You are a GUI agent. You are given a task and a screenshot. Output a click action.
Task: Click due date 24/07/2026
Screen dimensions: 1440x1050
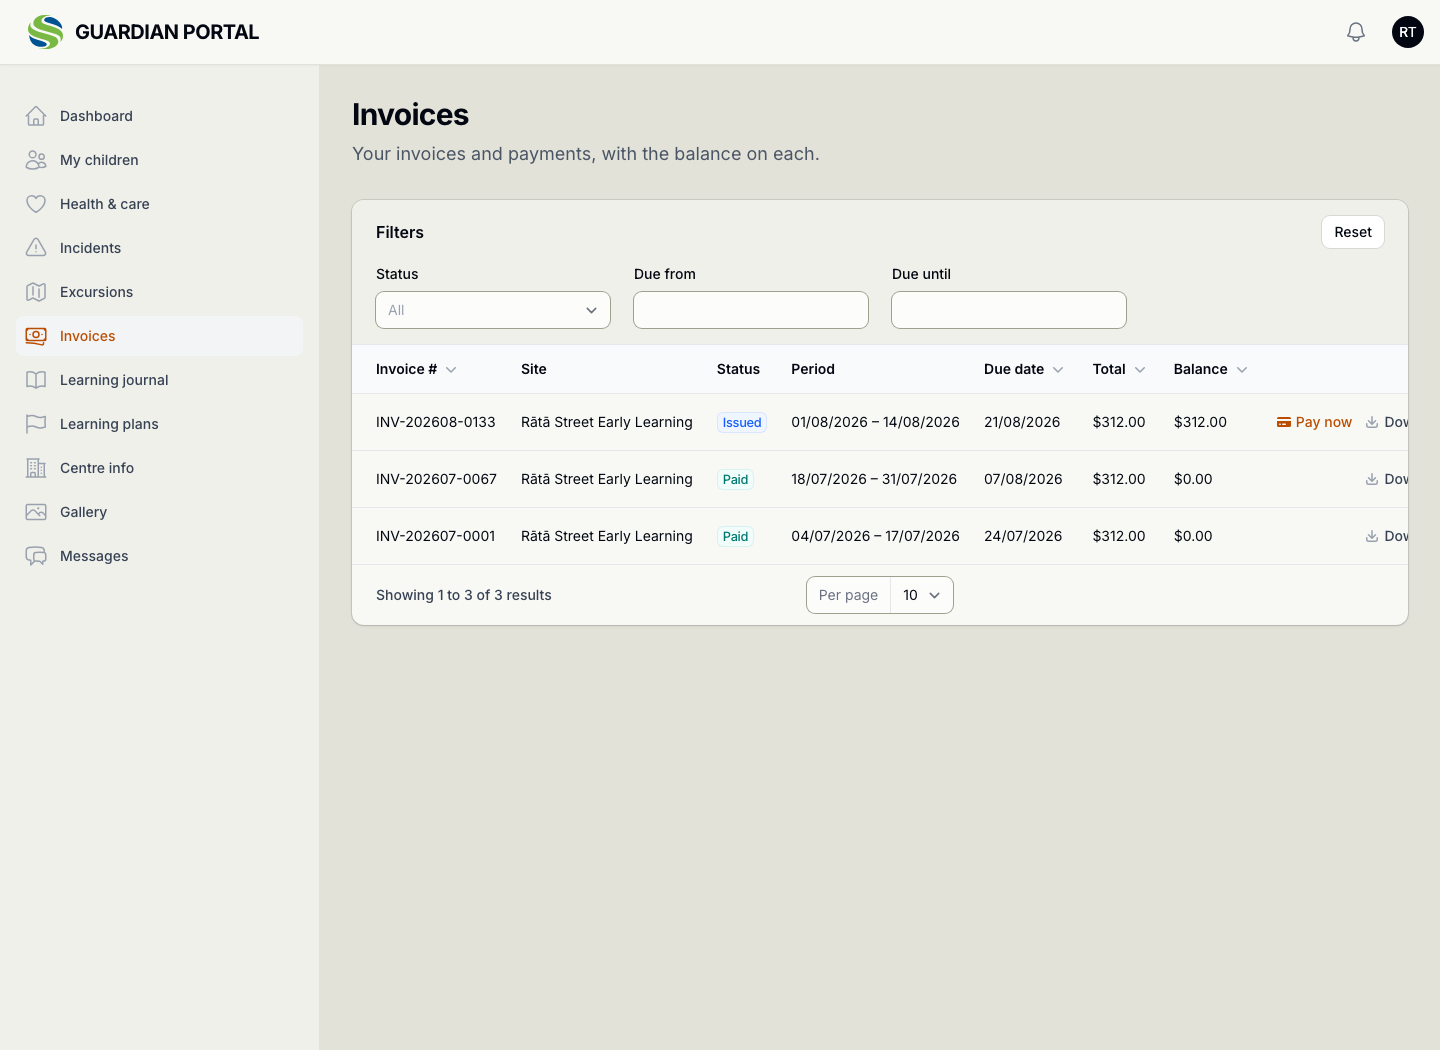pos(1023,536)
